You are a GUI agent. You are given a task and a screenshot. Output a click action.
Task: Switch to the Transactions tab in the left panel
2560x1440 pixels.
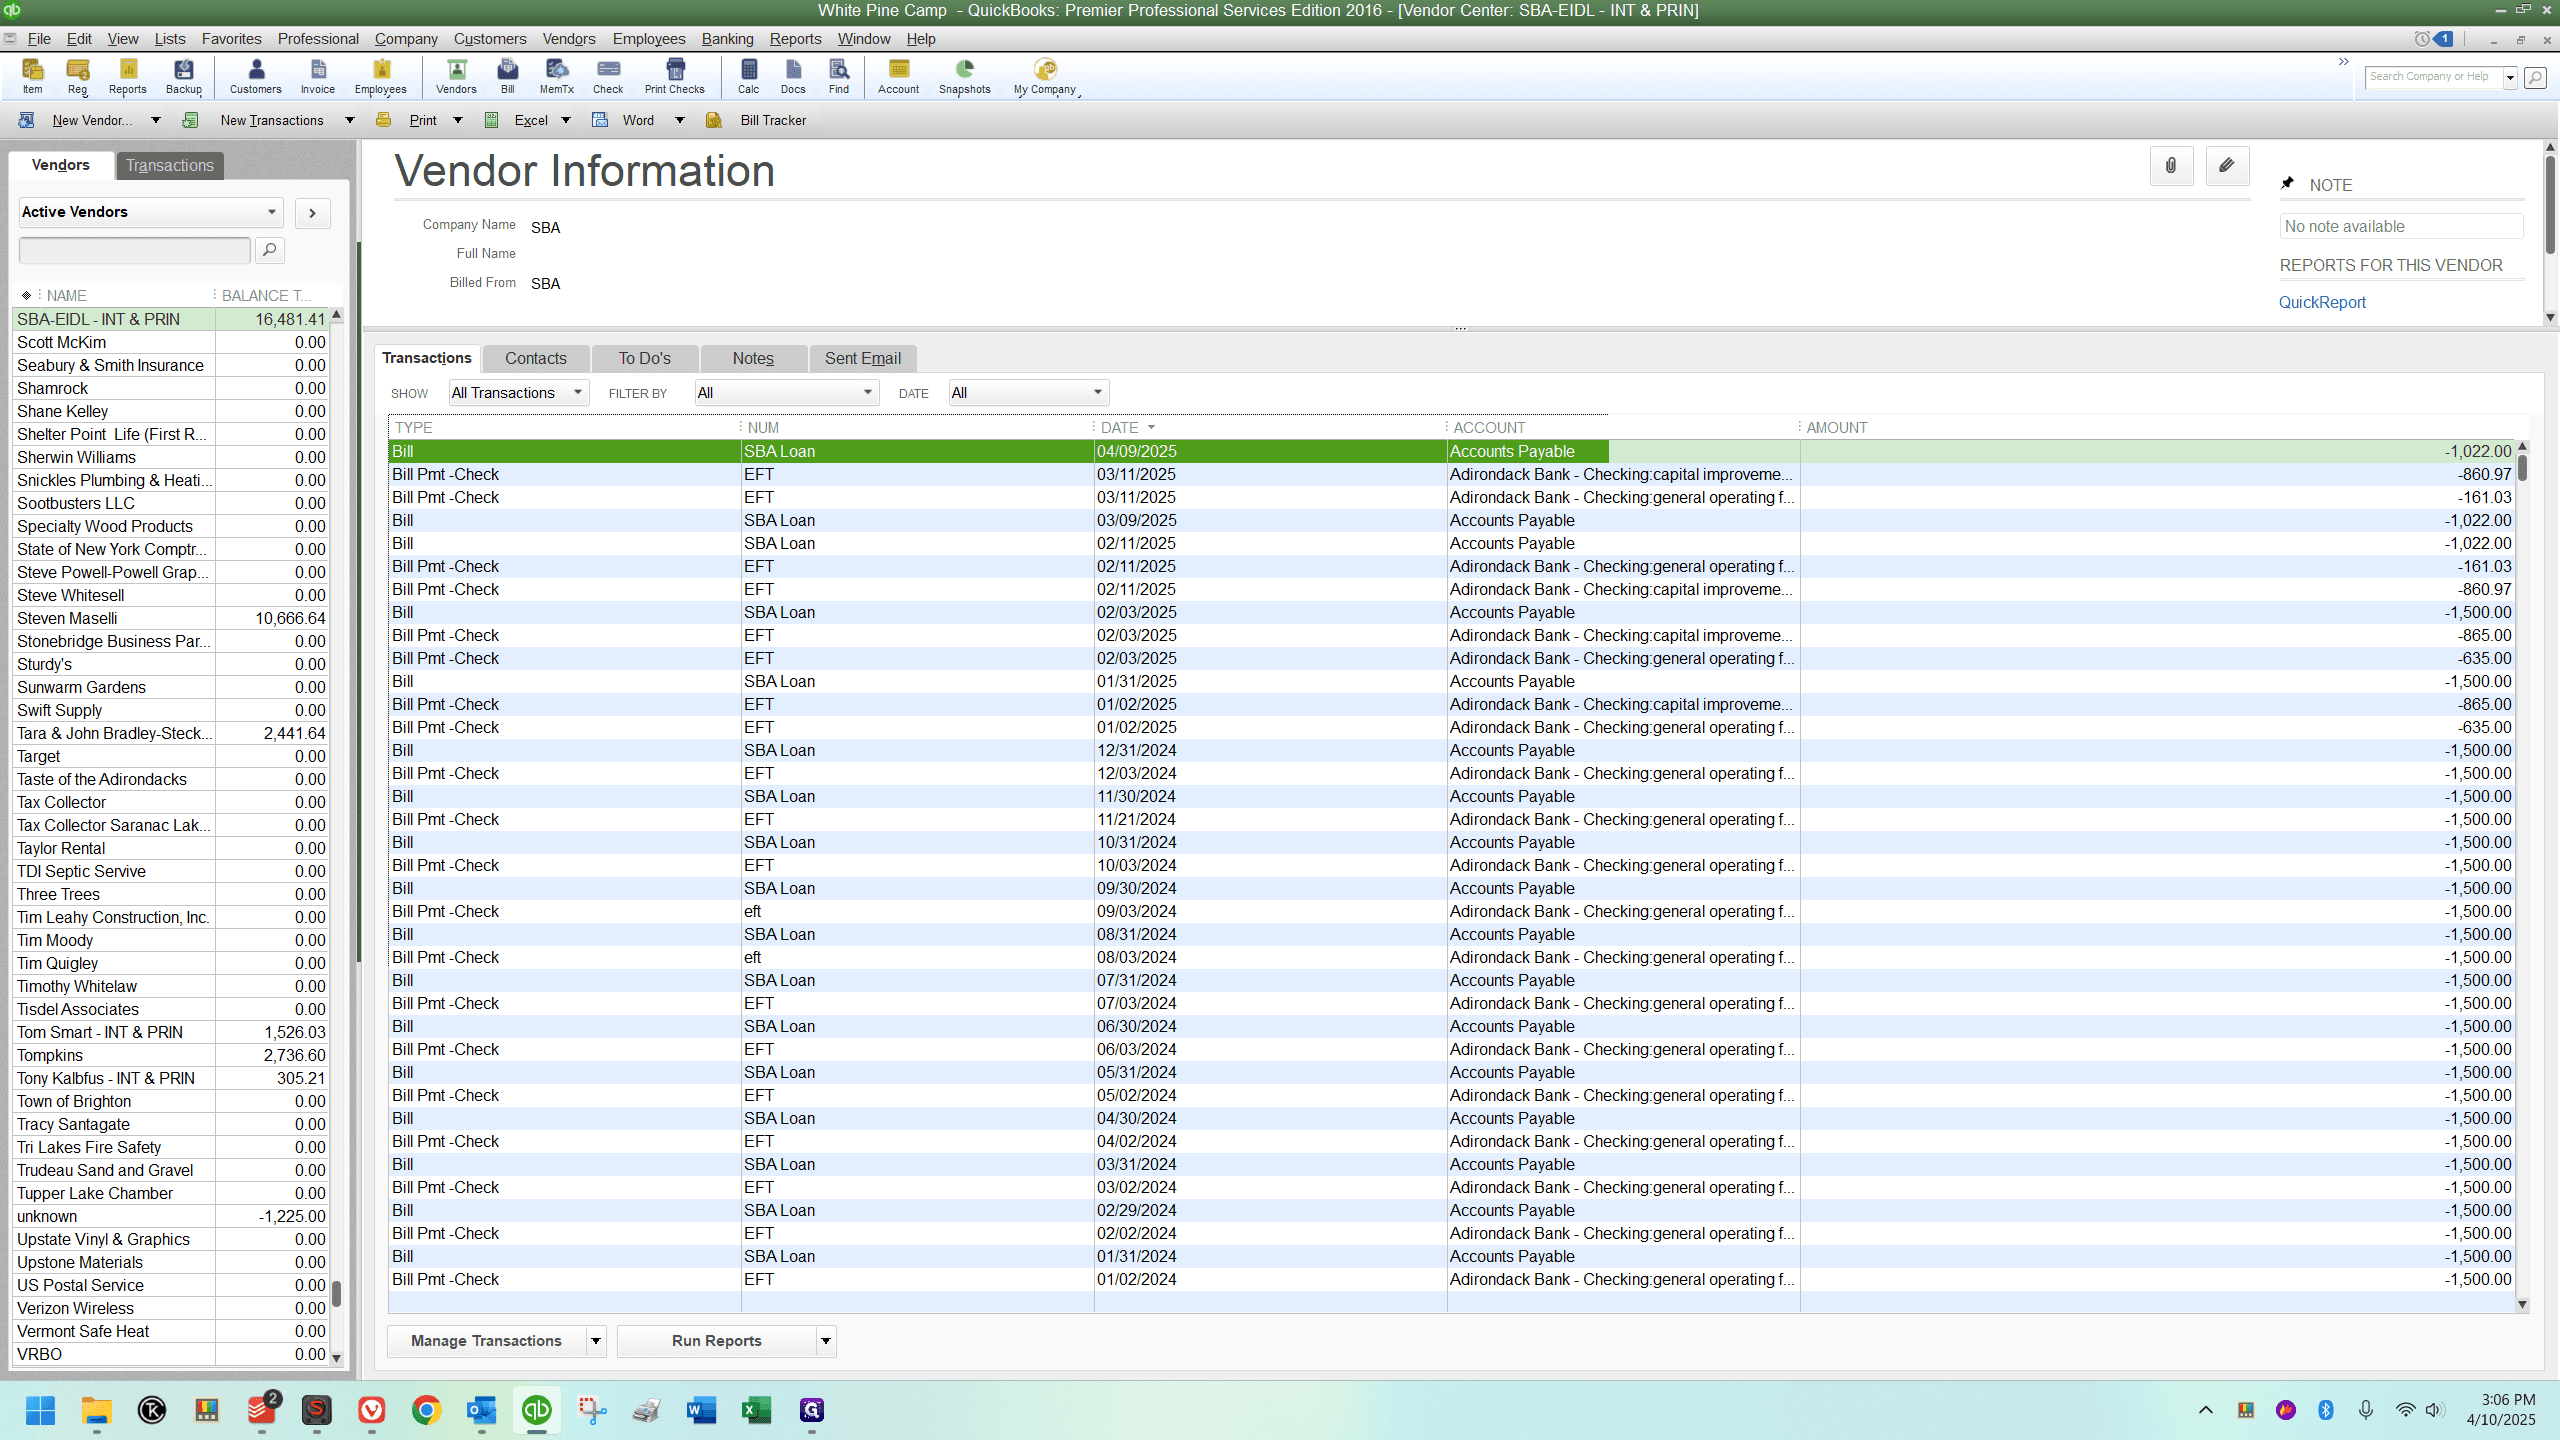(170, 165)
